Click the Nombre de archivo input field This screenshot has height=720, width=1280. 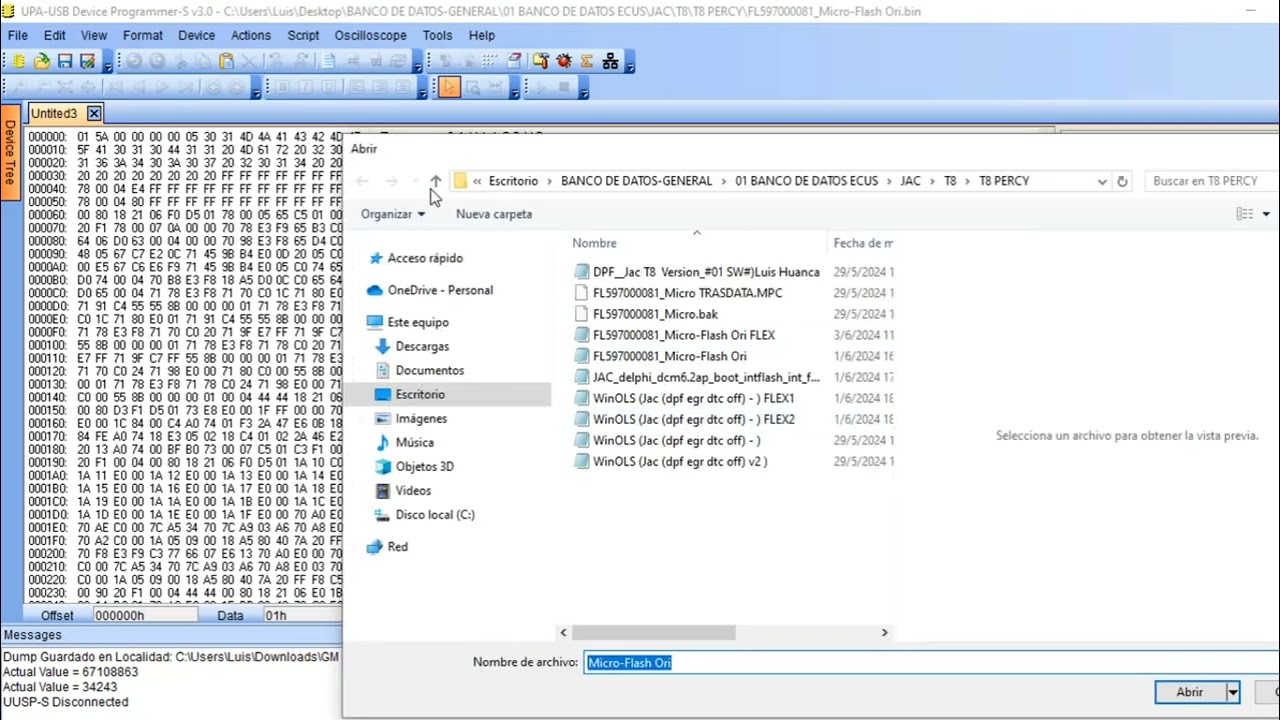(x=930, y=662)
